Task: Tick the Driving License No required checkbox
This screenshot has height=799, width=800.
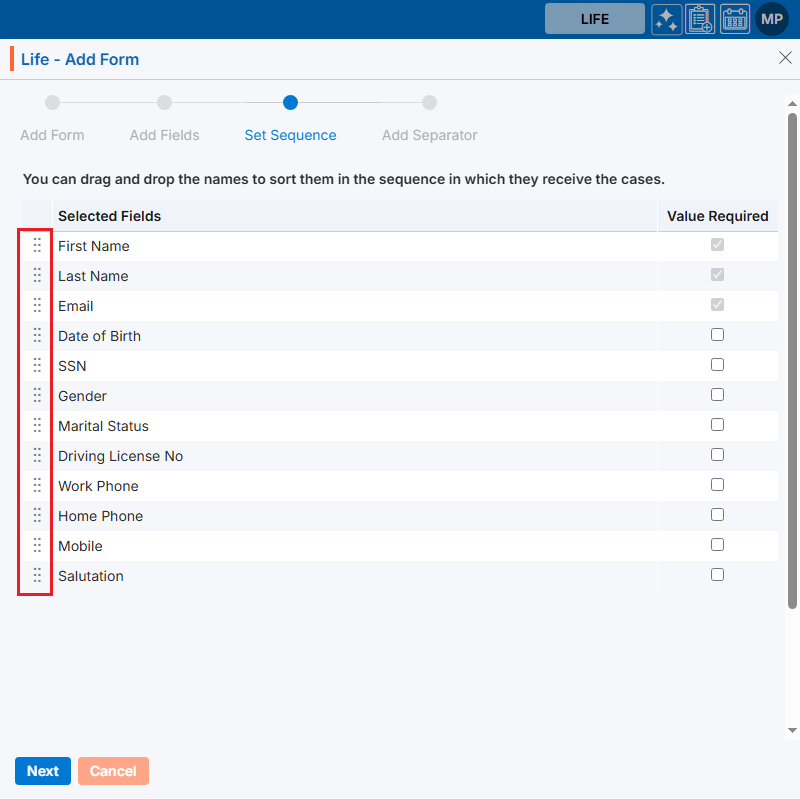Action: pyautogui.click(x=717, y=455)
